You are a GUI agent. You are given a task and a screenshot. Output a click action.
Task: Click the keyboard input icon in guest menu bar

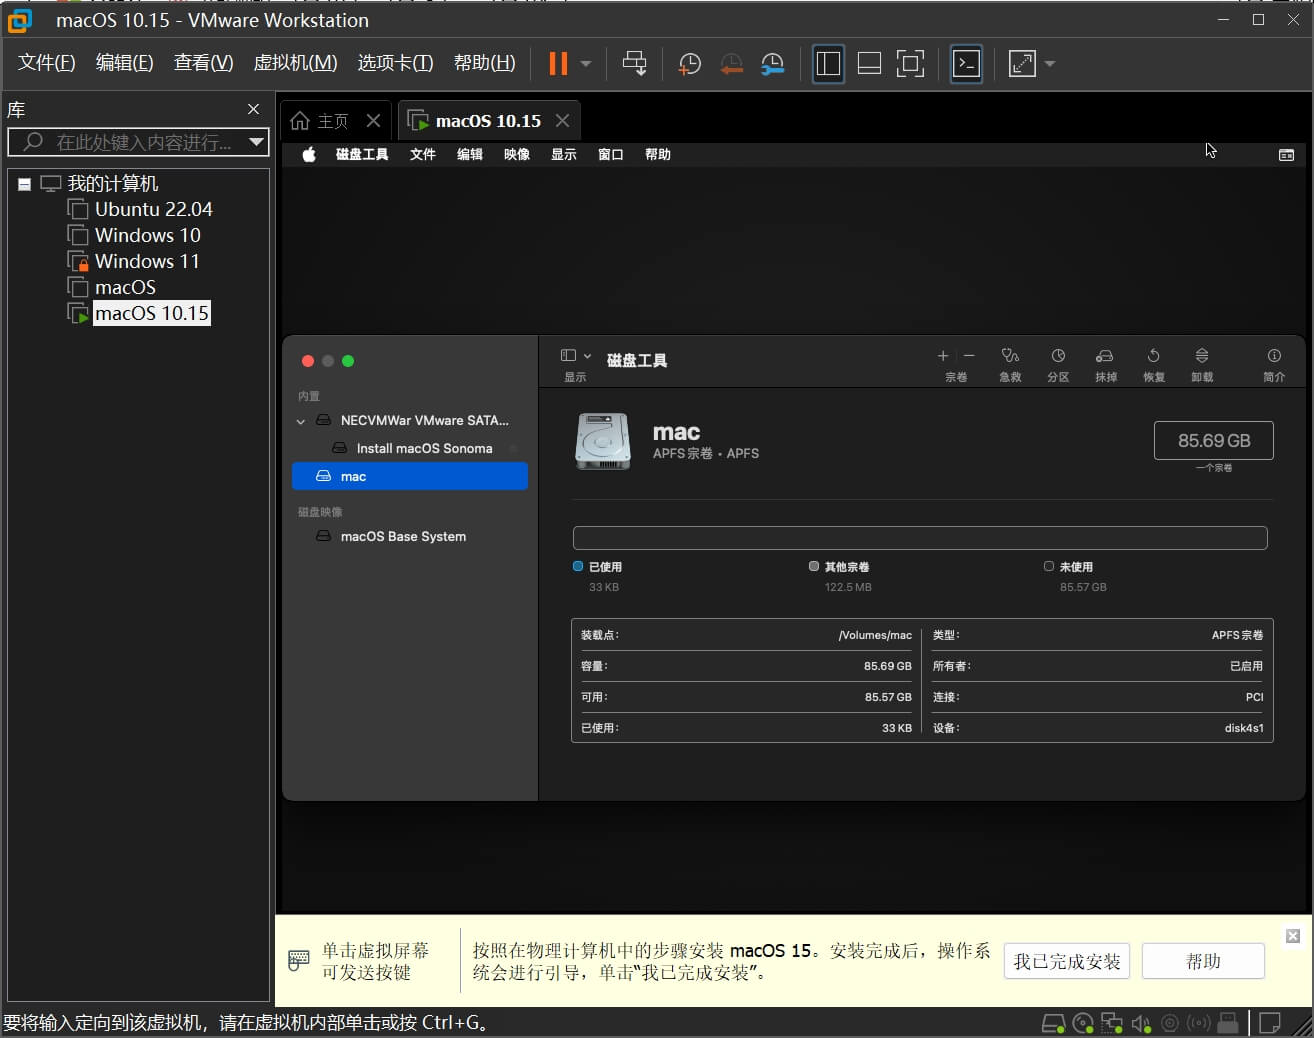[1286, 155]
